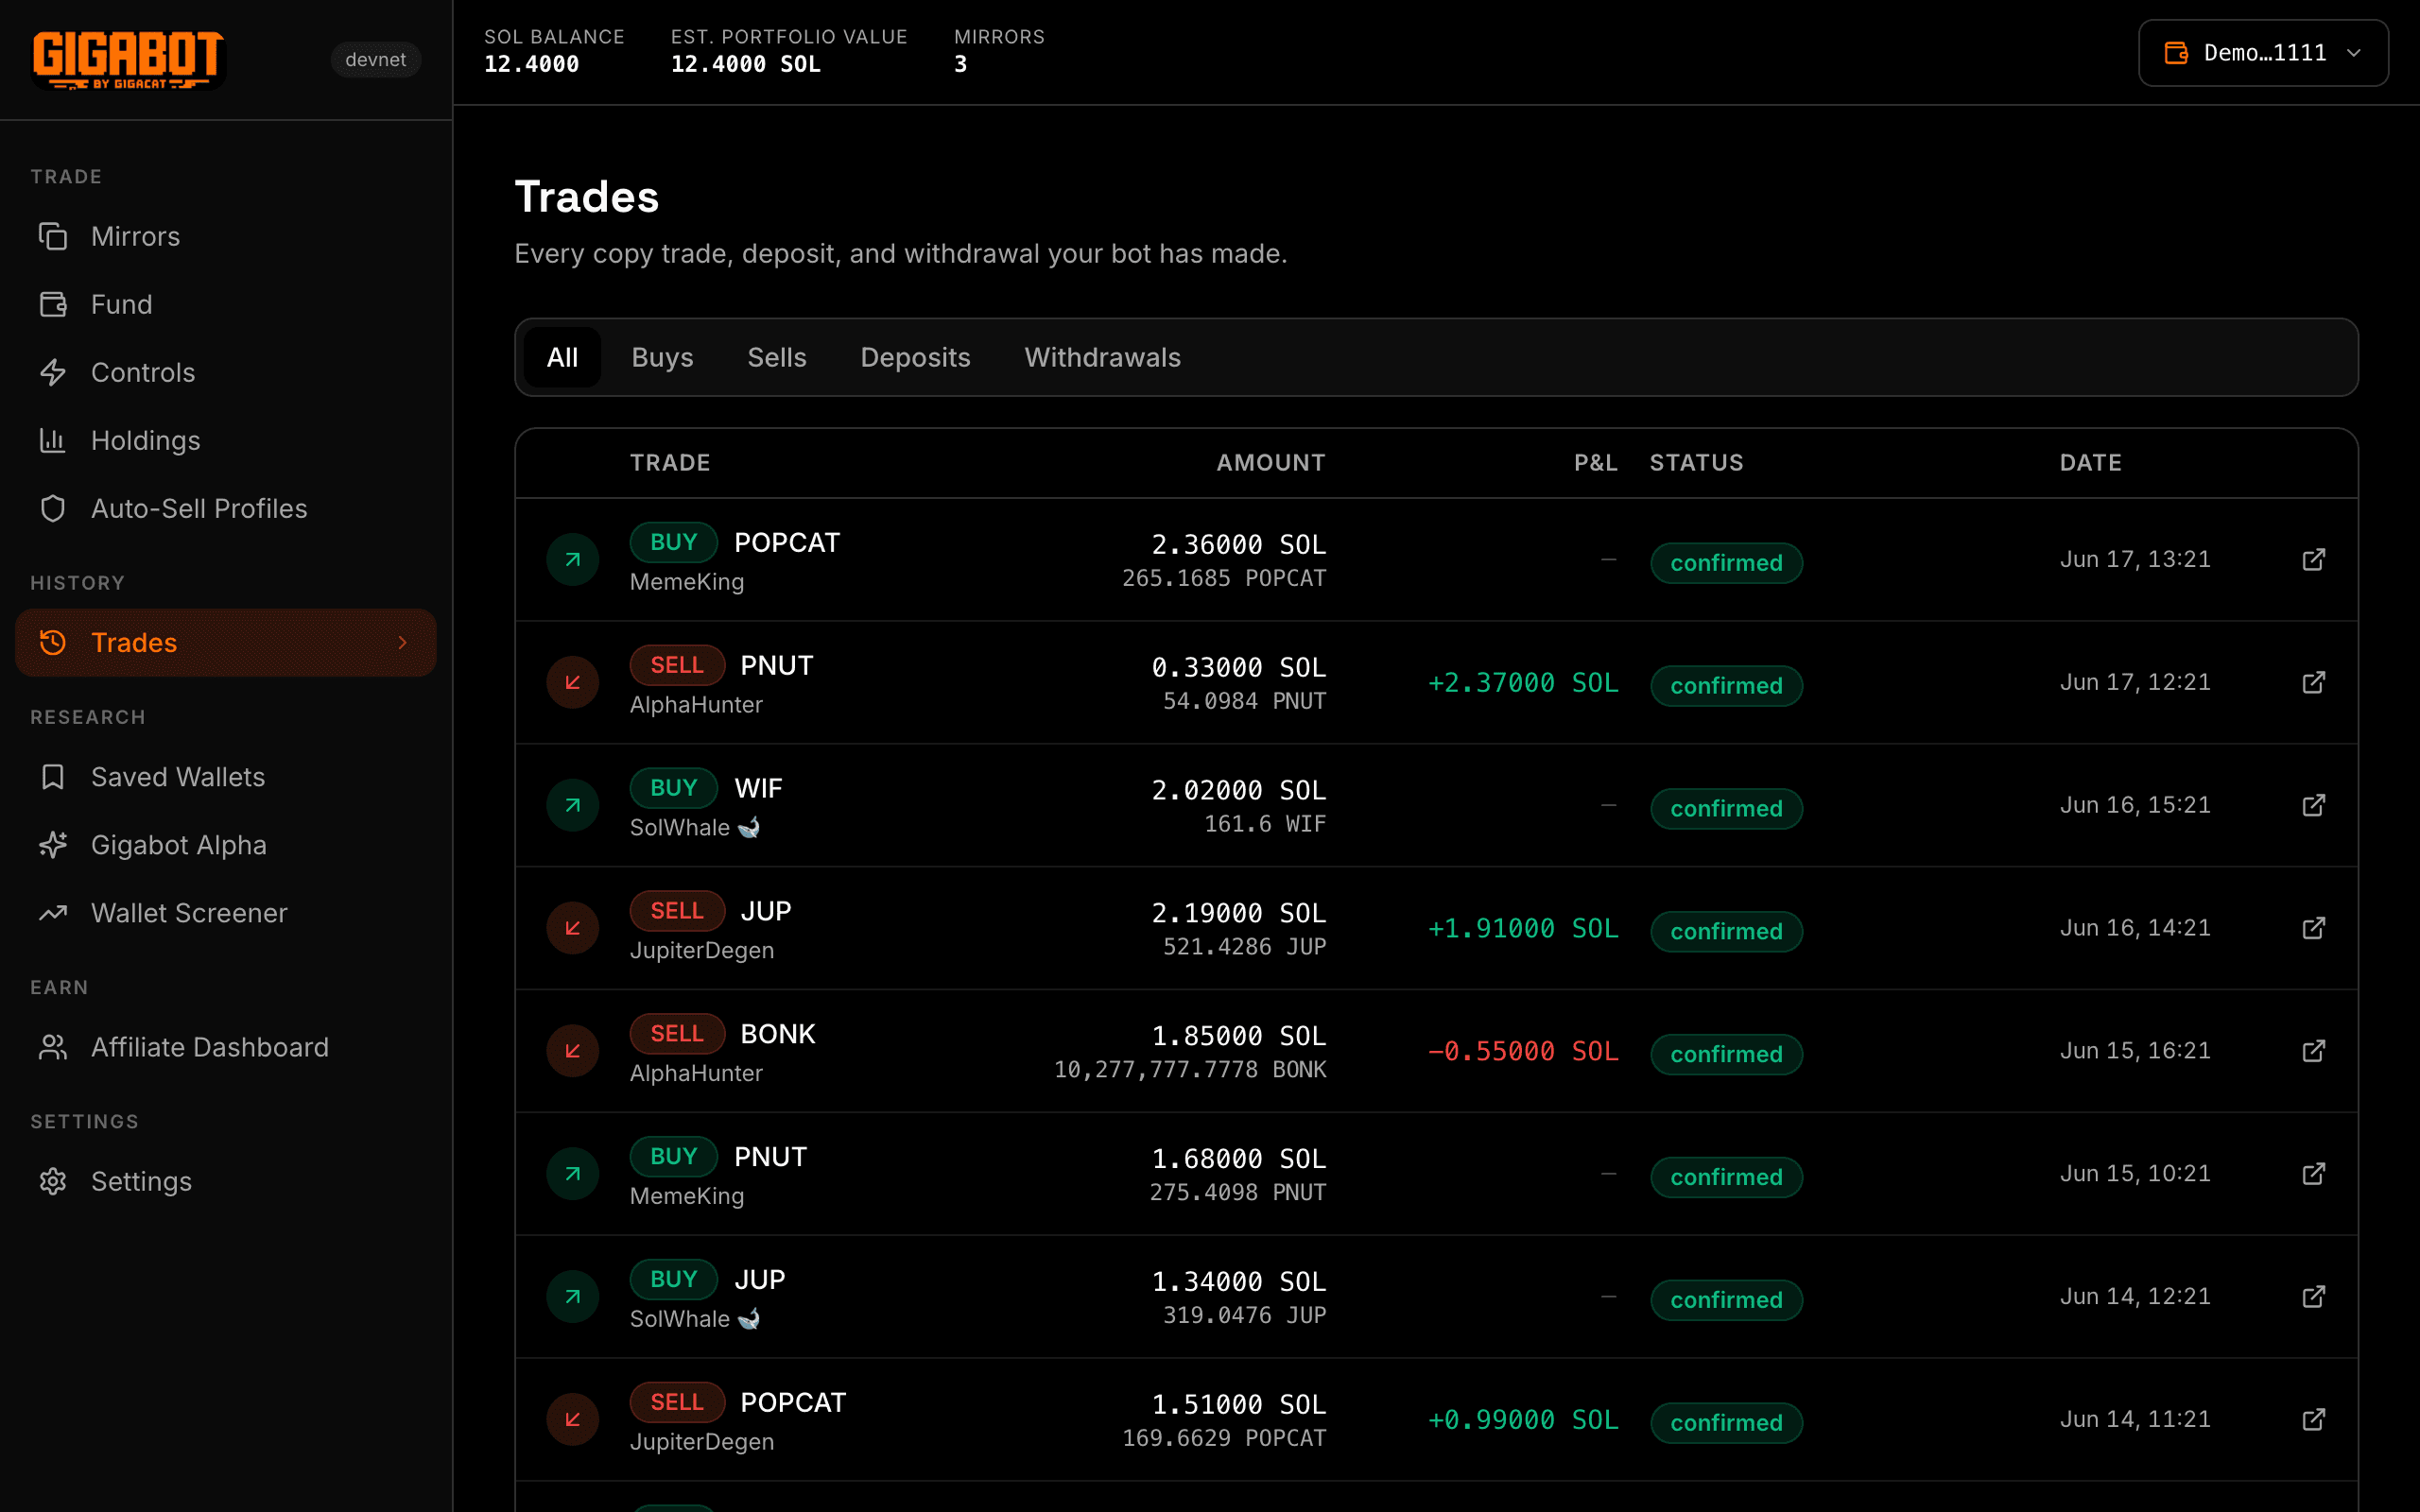The height and width of the screenshot is (1512, 2420).
Task: Open Saved Wallets
Action: [226, 777]
